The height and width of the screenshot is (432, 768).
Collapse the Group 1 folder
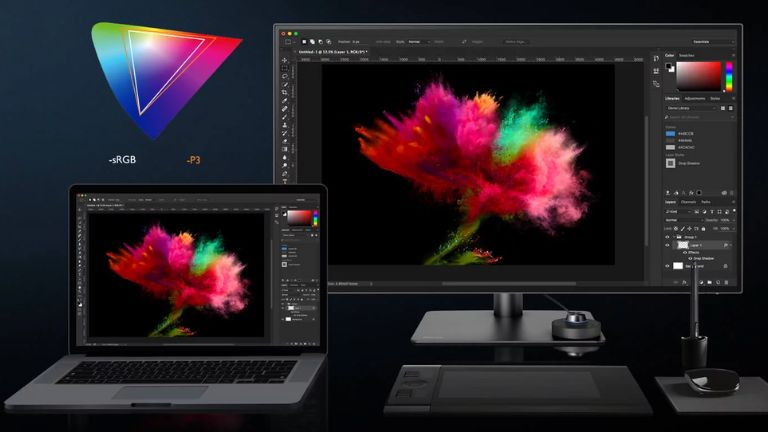click(674, 237)
